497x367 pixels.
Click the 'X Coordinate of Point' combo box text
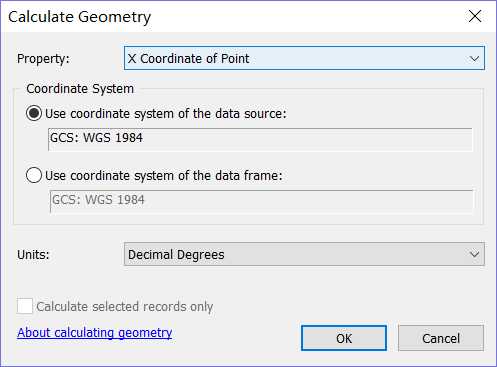tap(188, 59)
